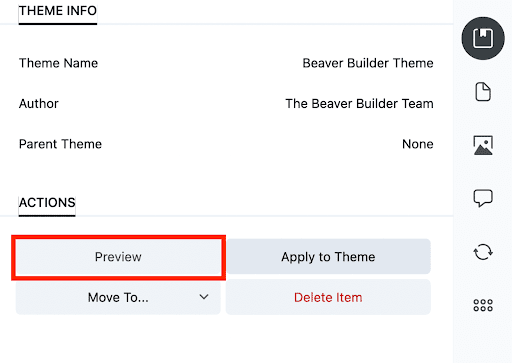The width and height of the screenshot is (512, 363).
Task: Open the Content page icon
Action: tap(483, 92)
